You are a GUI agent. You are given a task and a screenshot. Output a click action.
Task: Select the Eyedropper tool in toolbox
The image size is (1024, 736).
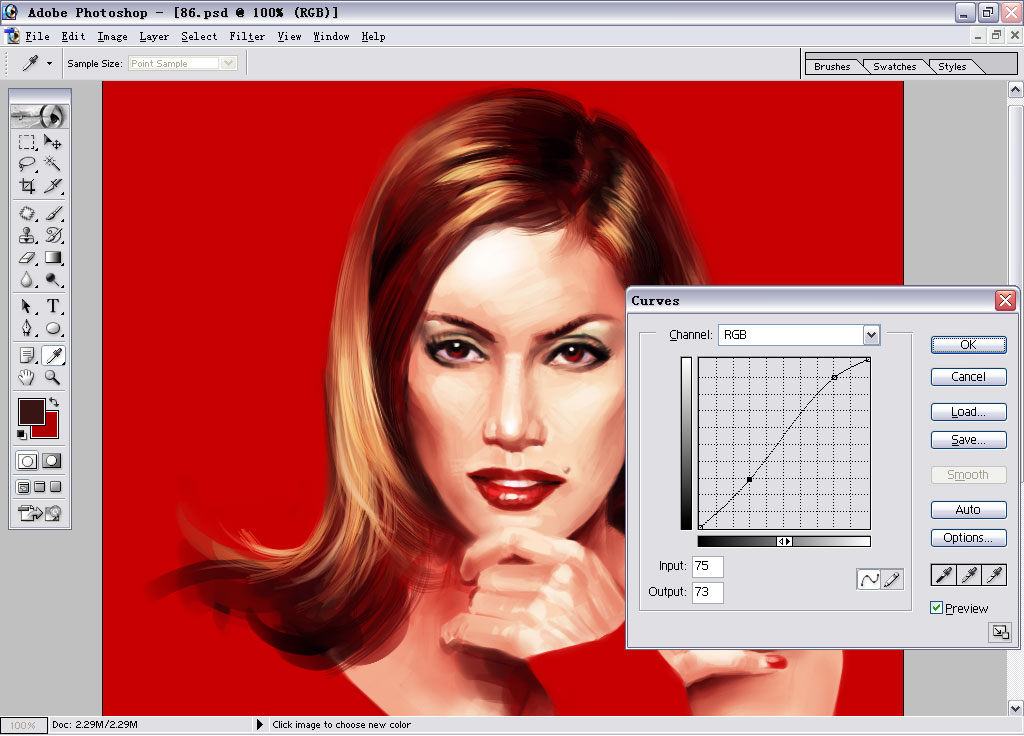(x=53, y=355)
